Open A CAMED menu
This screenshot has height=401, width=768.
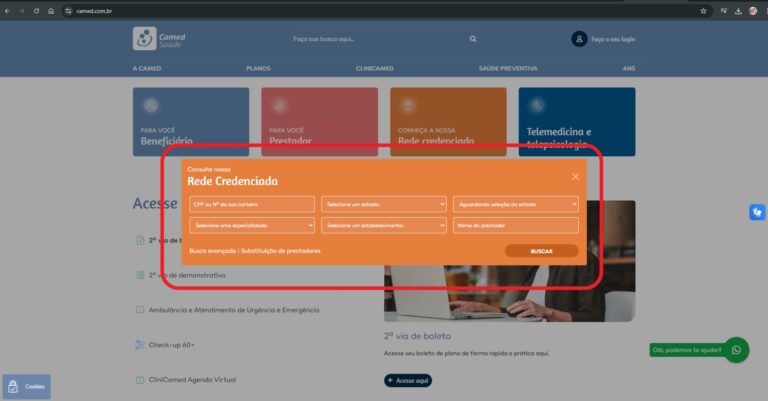point(147,68)
